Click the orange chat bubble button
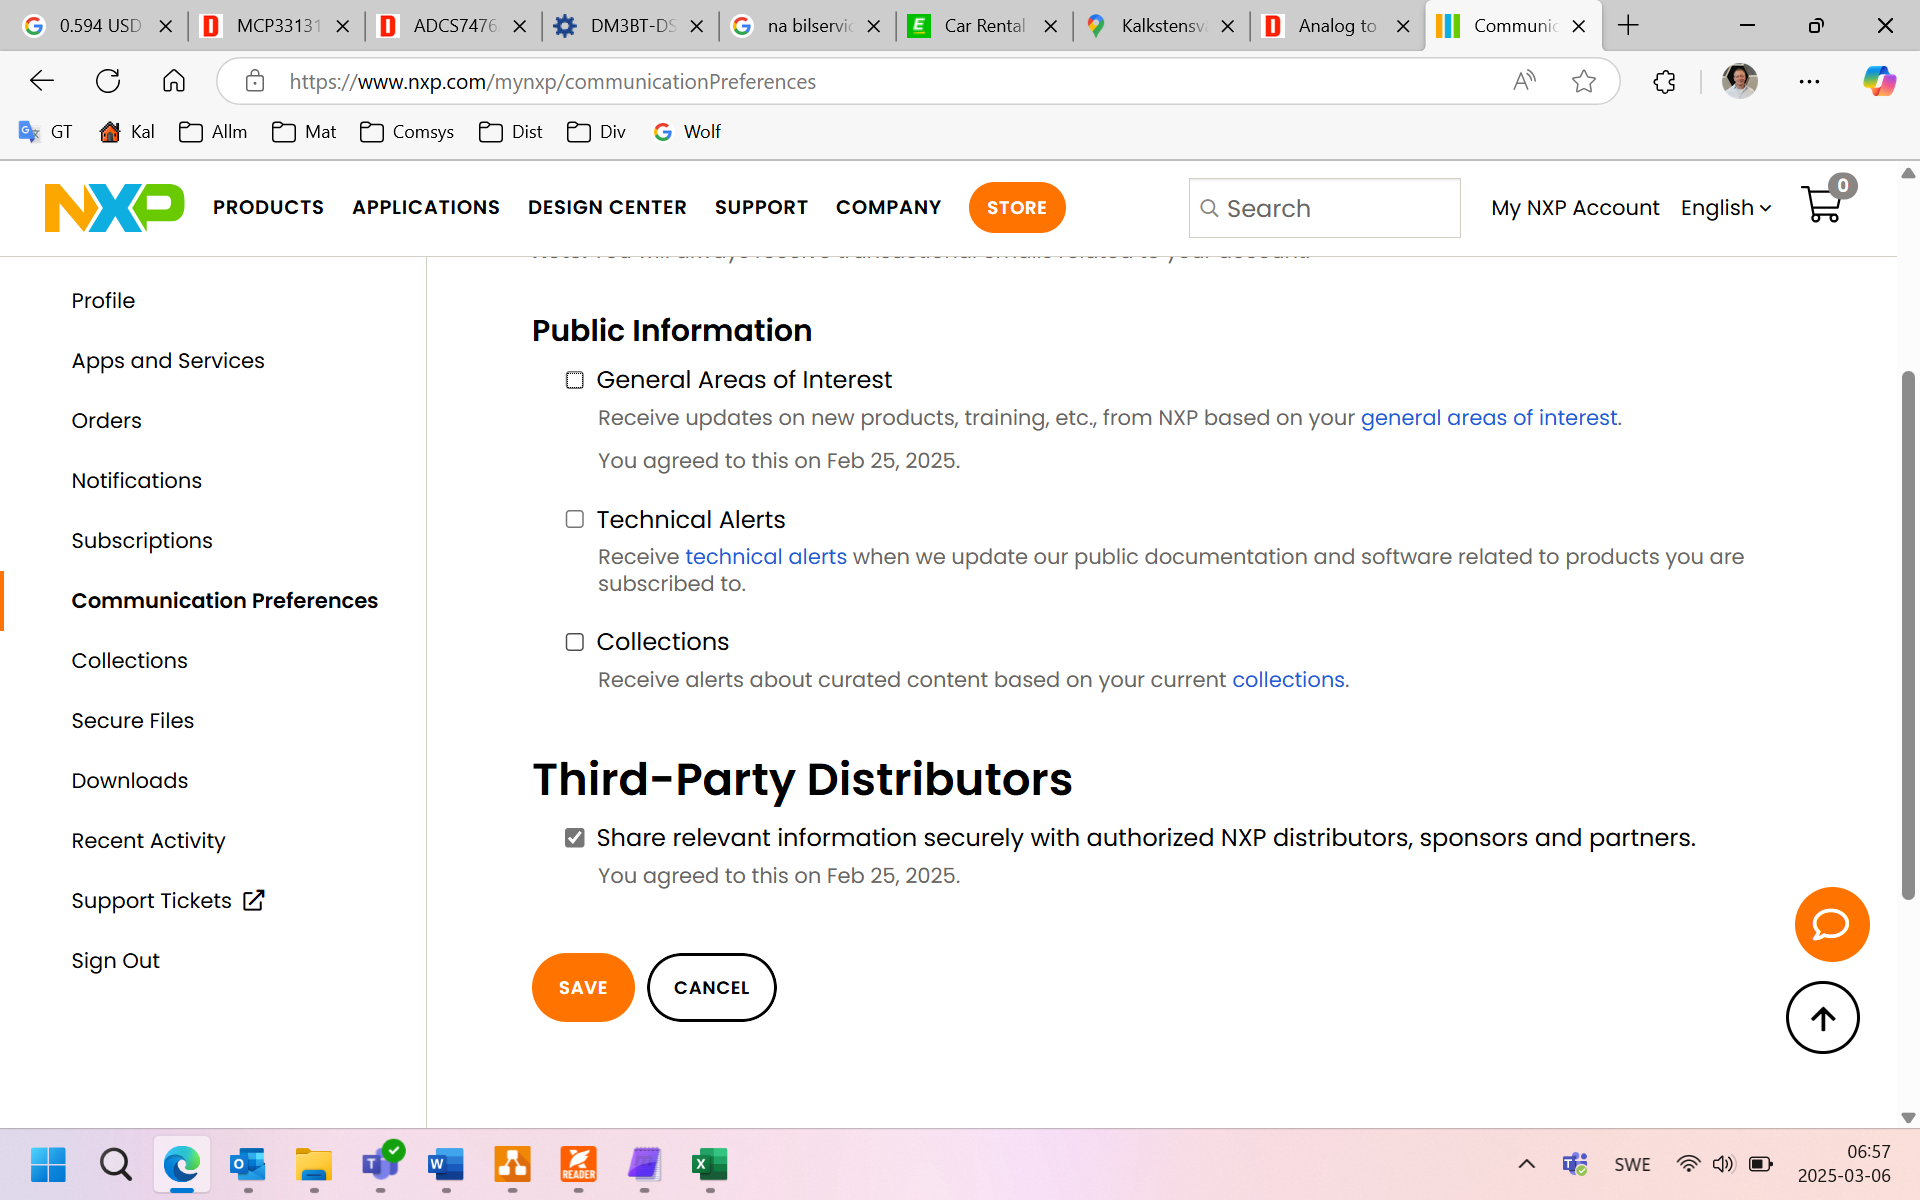Image resolution: width=1920 pixels, height=1200 pixels. point(1831,924)
